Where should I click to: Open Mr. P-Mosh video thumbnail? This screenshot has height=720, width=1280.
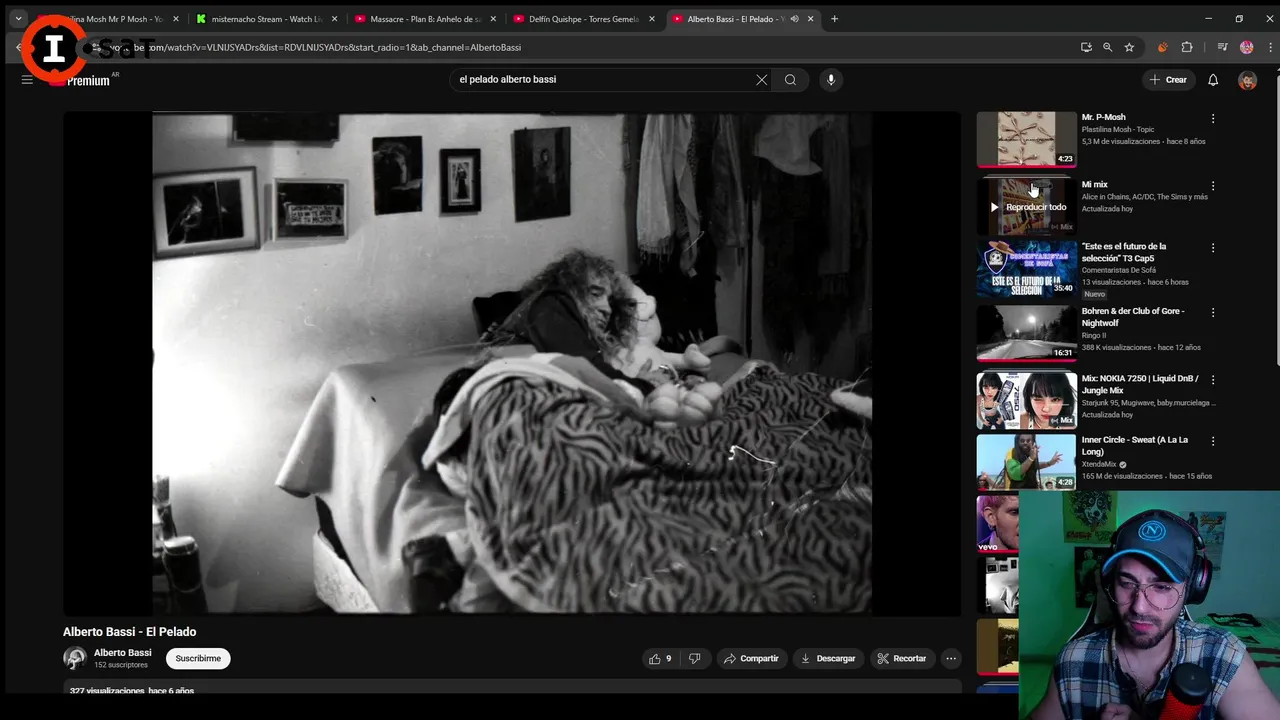[x=1026, y=138]
